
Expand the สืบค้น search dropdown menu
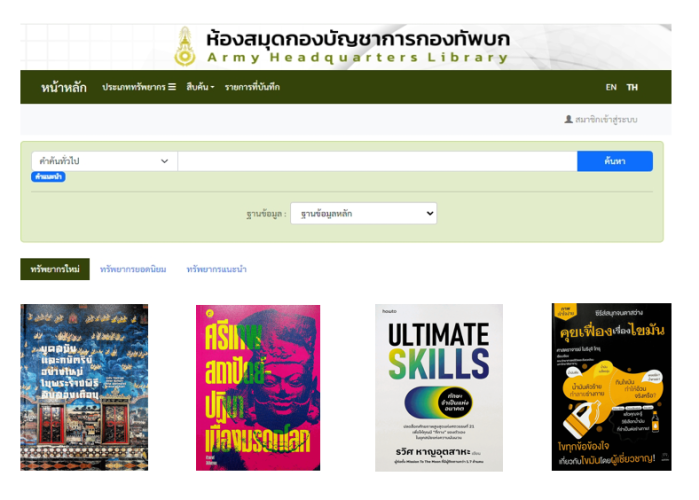200,87
